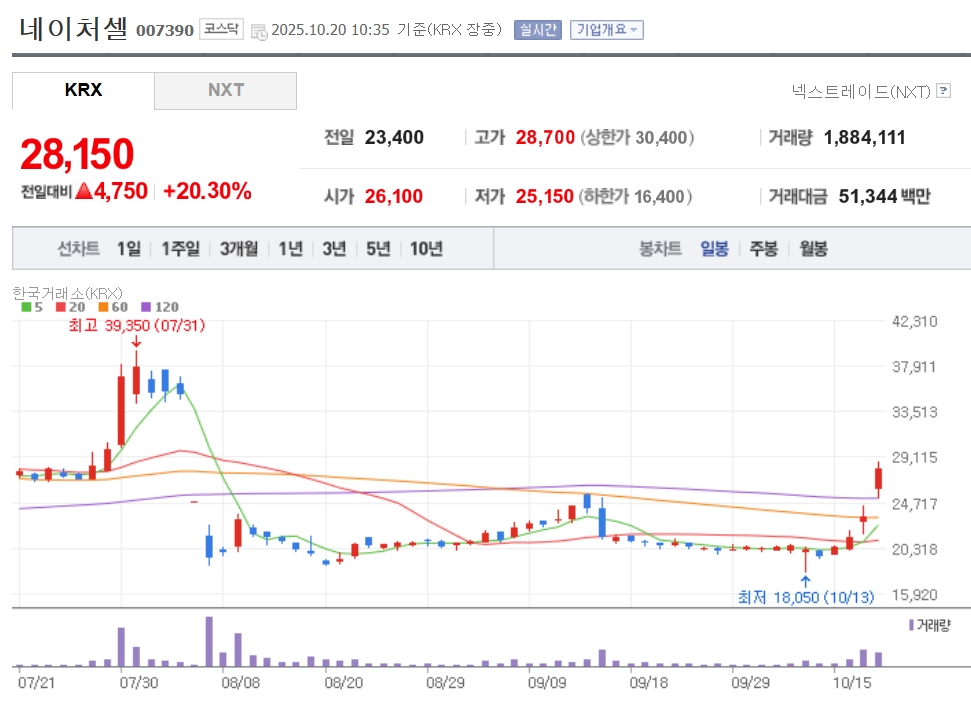
Task: Select the 1일 line chart period
Action: tap(128, 249)
